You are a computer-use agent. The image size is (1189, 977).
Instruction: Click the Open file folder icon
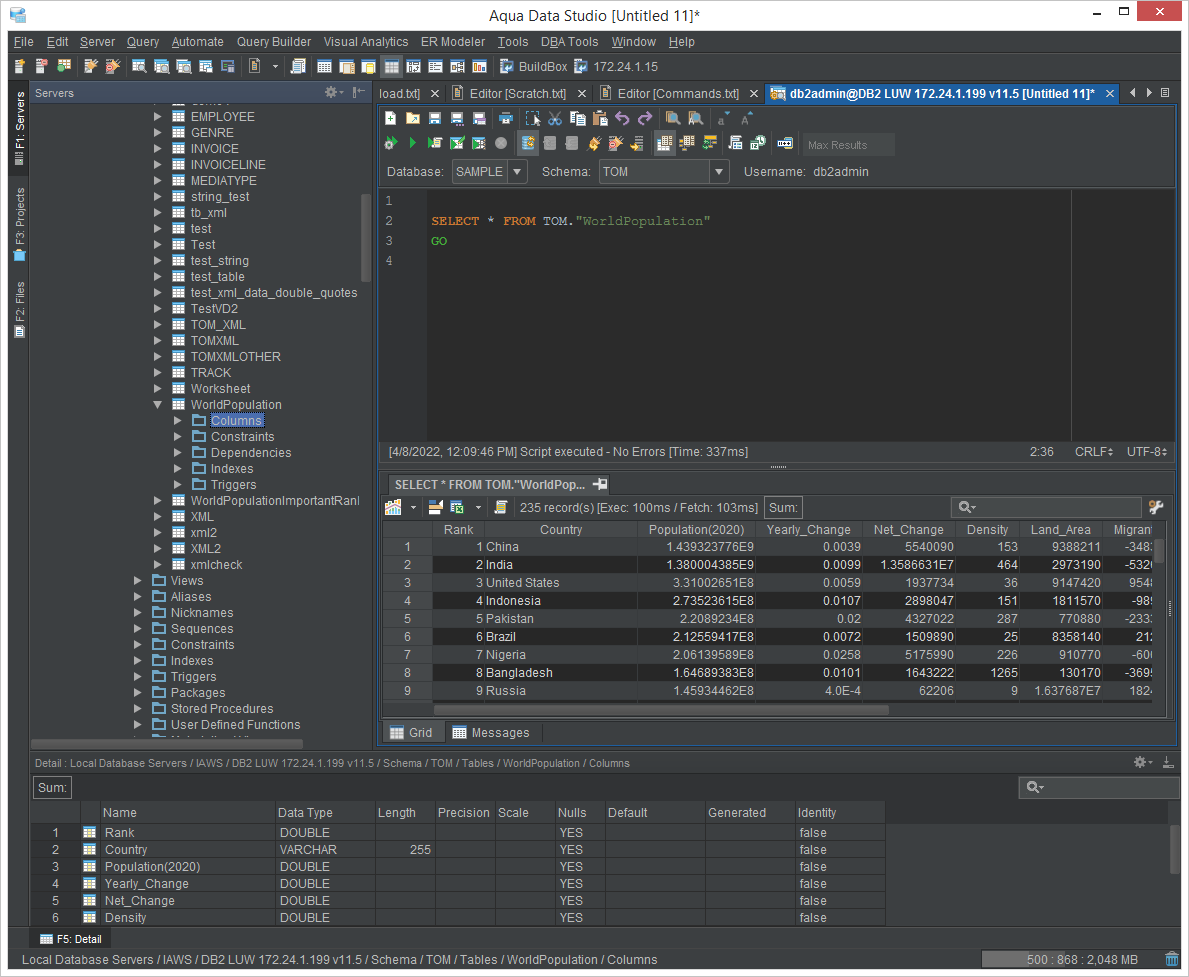[x=413, y=118]
